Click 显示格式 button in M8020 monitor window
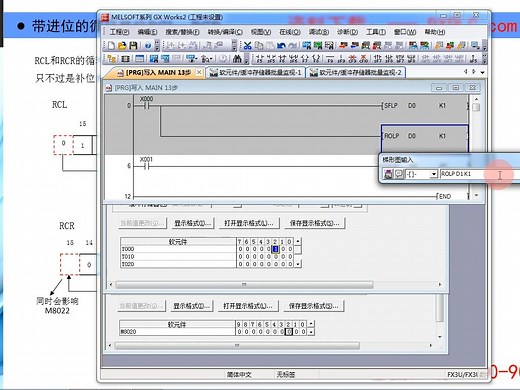Viewport: 520px width, 390px height. pyautogui.click(x=191, y=306)
